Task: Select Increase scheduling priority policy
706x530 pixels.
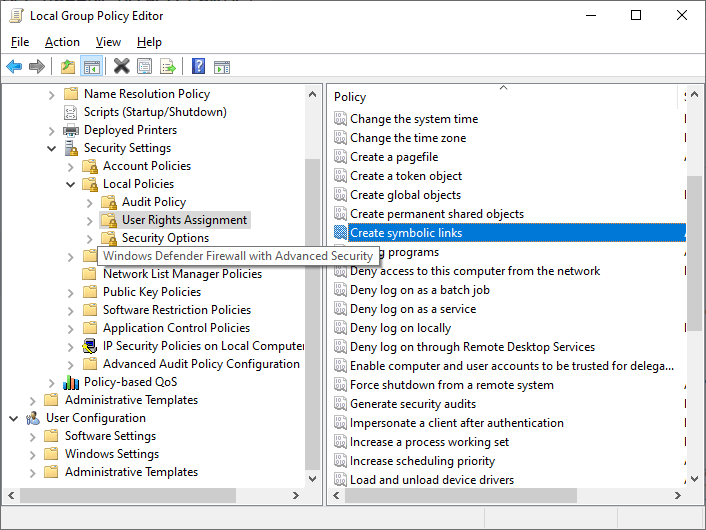Action: [x=422, y=461]
